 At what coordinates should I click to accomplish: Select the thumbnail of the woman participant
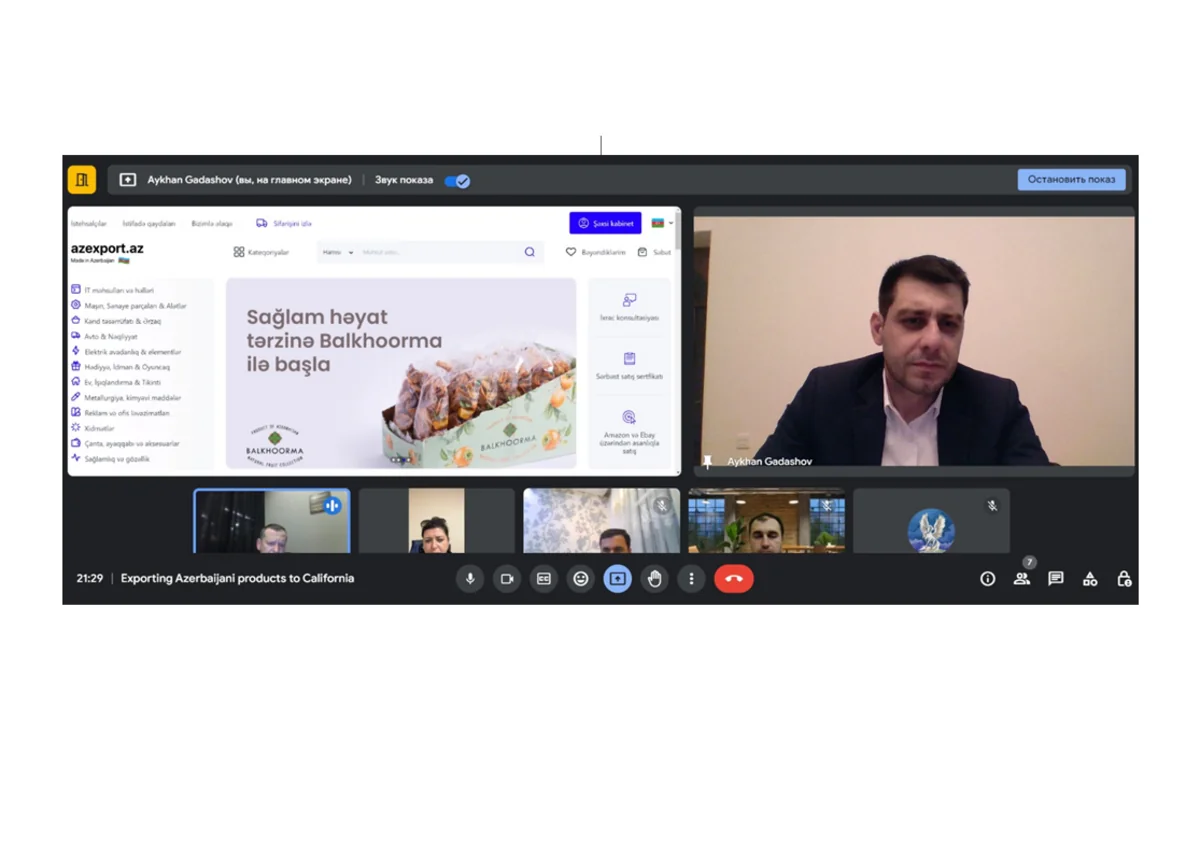tap(437, 521)
